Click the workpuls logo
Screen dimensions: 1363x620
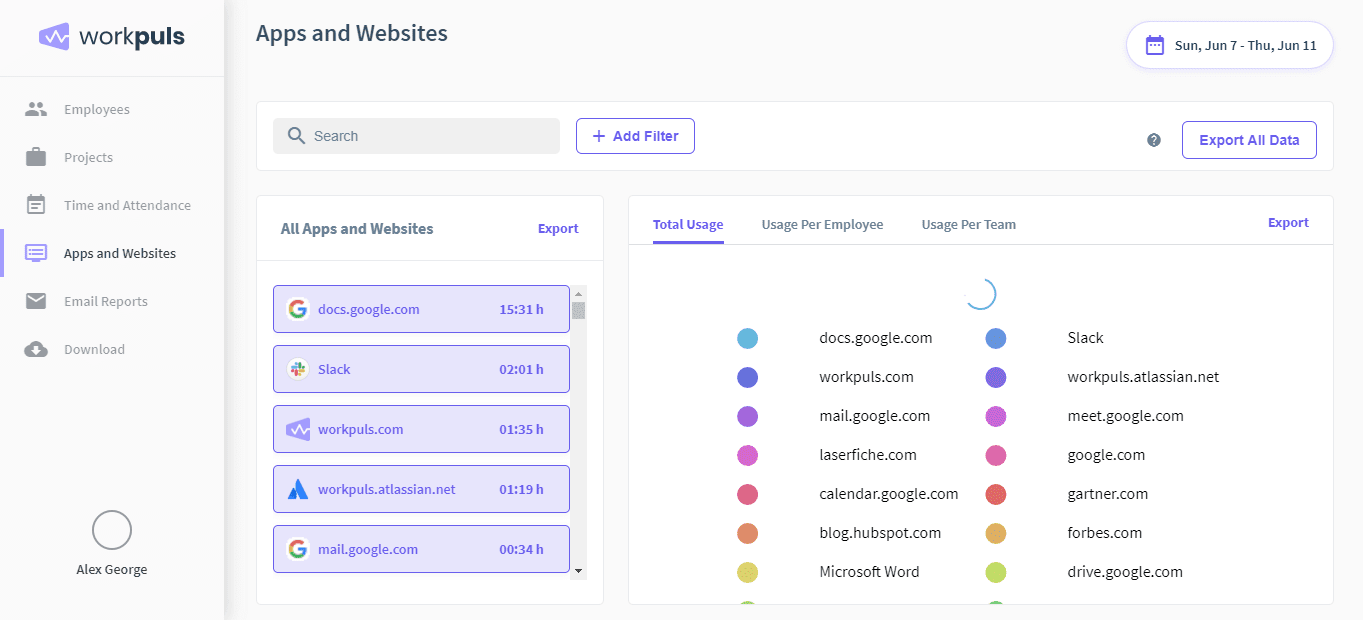[111, 36]
